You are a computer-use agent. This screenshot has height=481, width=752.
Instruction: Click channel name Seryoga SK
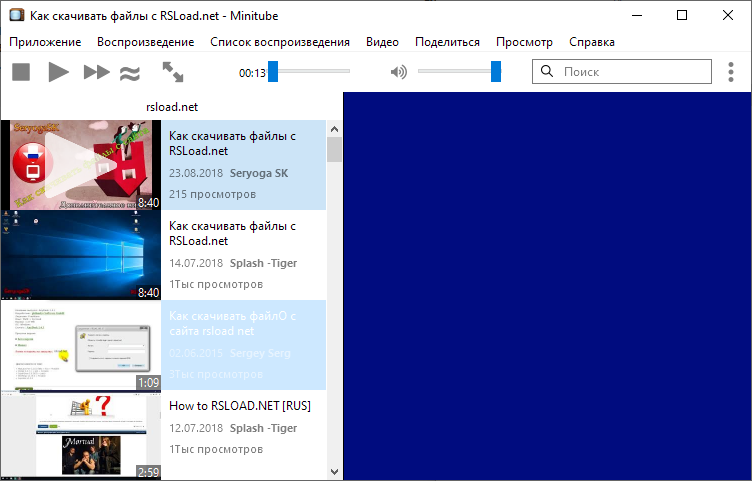[259, 173]
